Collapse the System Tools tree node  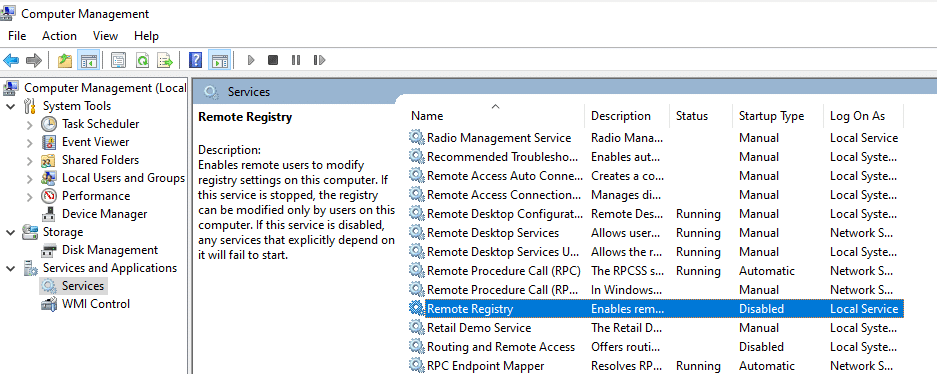point(10,106)
